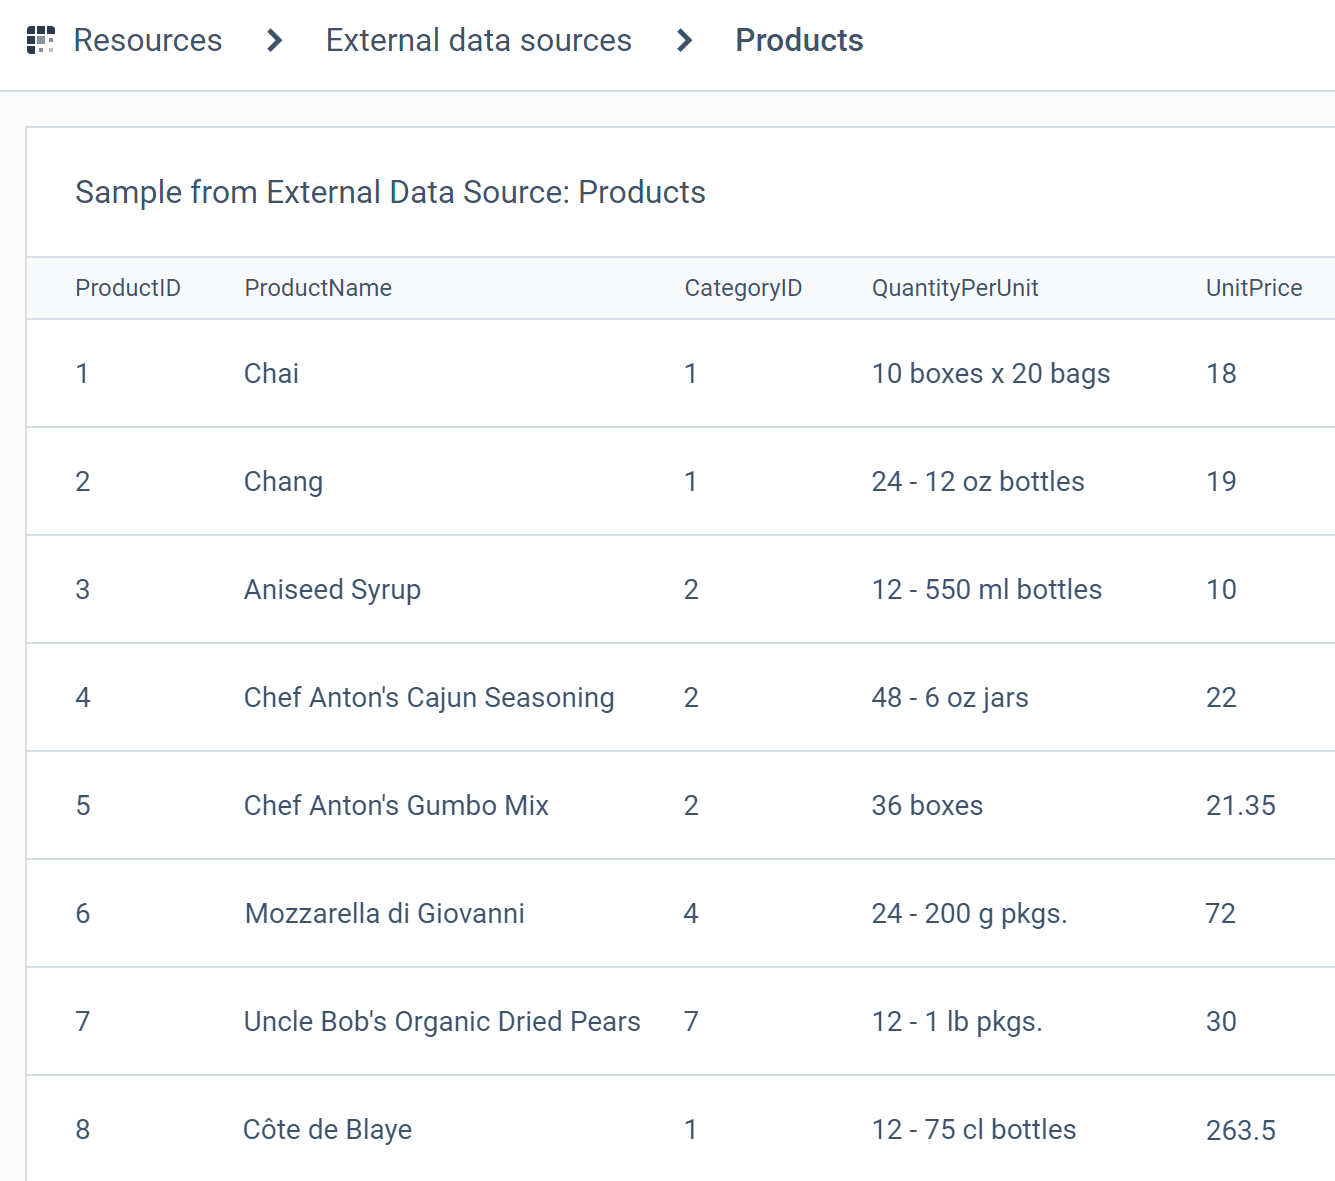Viewport: 1335px width, 1181px height.
Task: Select the Chai product name cell
Action: [271, 373]
